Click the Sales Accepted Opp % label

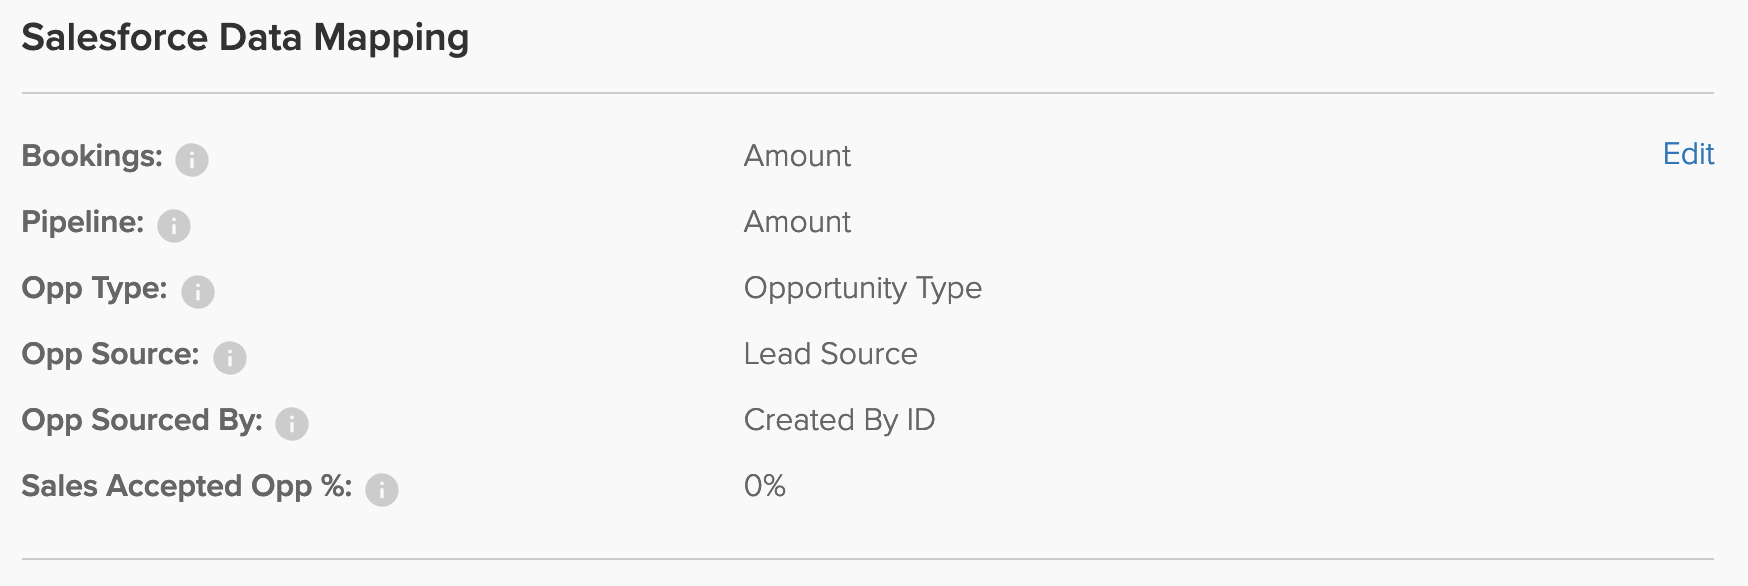[x=187, y=486]
